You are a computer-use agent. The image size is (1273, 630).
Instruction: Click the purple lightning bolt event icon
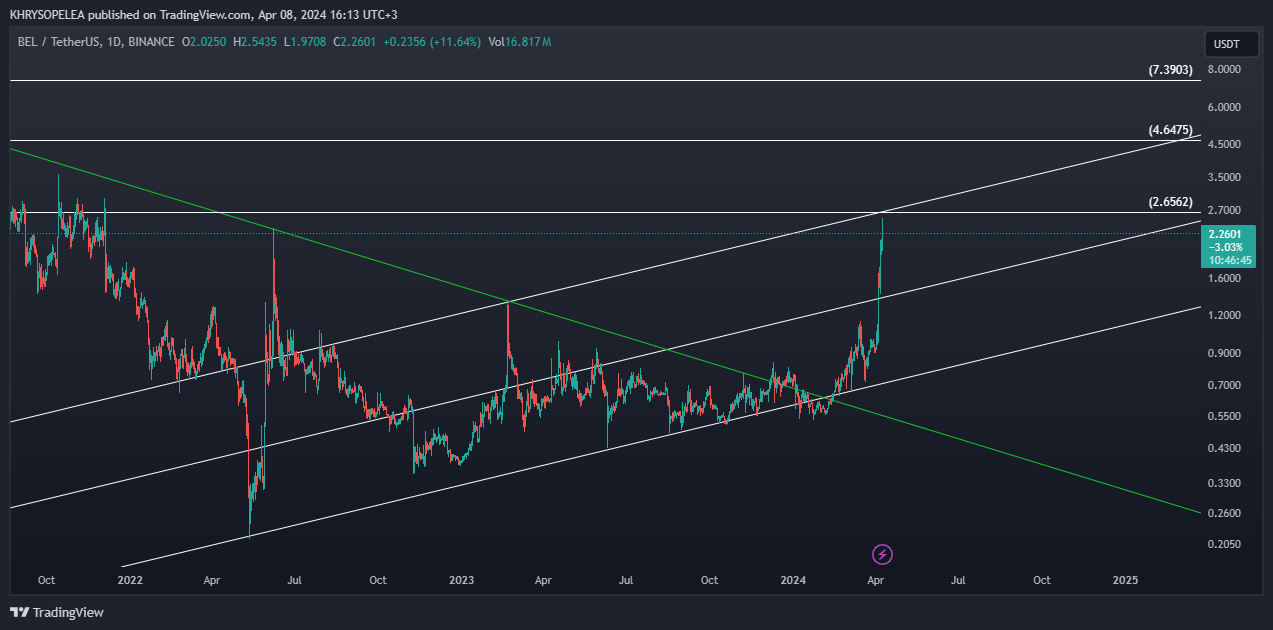point(882,554)
